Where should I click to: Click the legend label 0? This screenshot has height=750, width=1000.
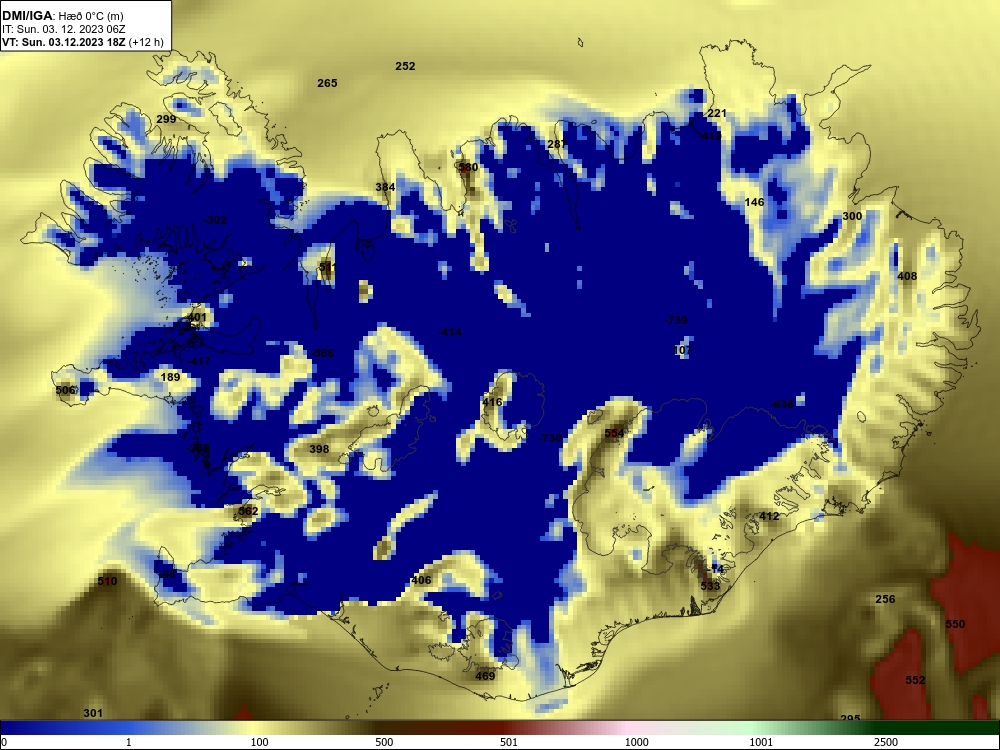[4, 742]
